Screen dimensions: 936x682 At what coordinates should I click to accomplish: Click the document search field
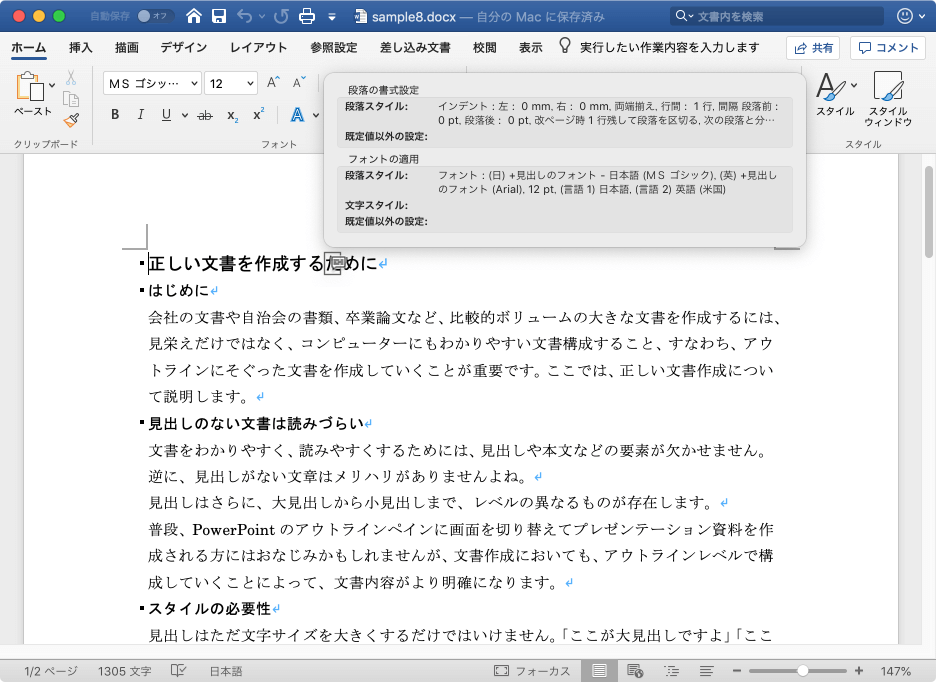point(777,16)
